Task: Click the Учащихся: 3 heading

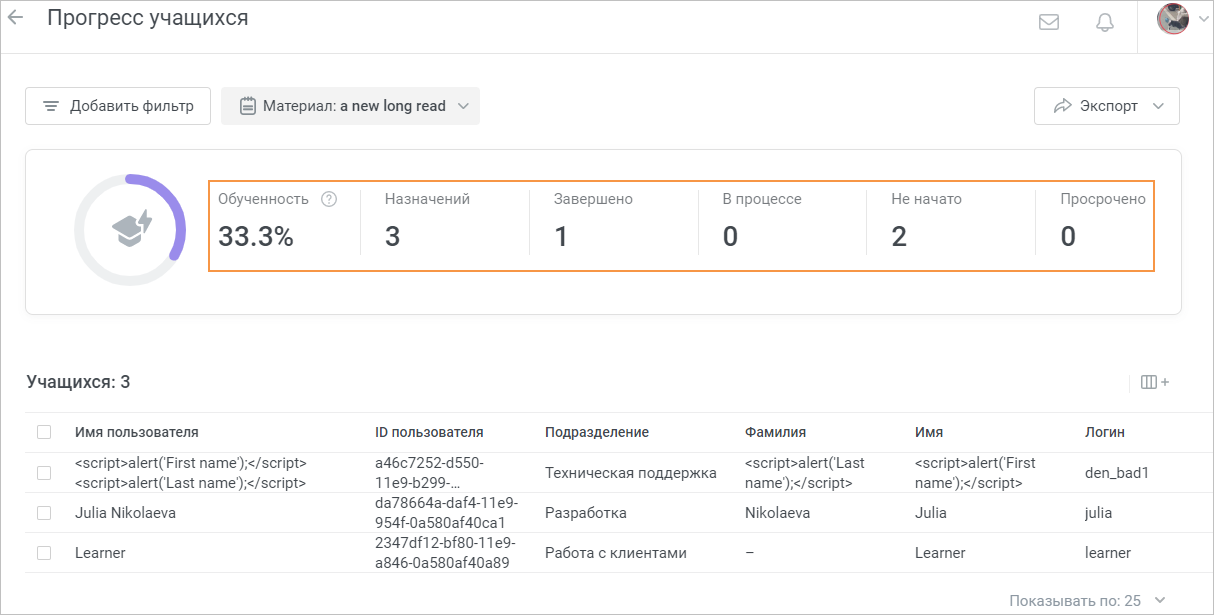Action: 78,382
